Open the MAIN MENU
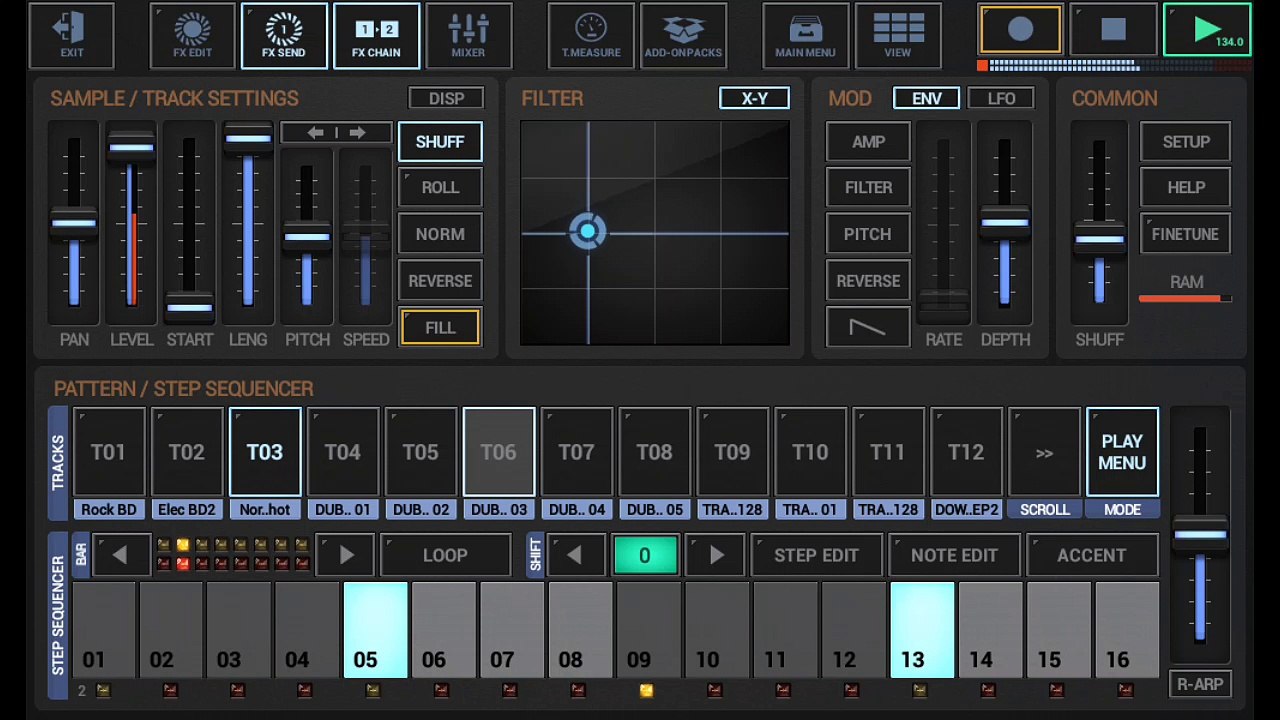The width and height of the screenshot is (1280, 720). point(805,36)
